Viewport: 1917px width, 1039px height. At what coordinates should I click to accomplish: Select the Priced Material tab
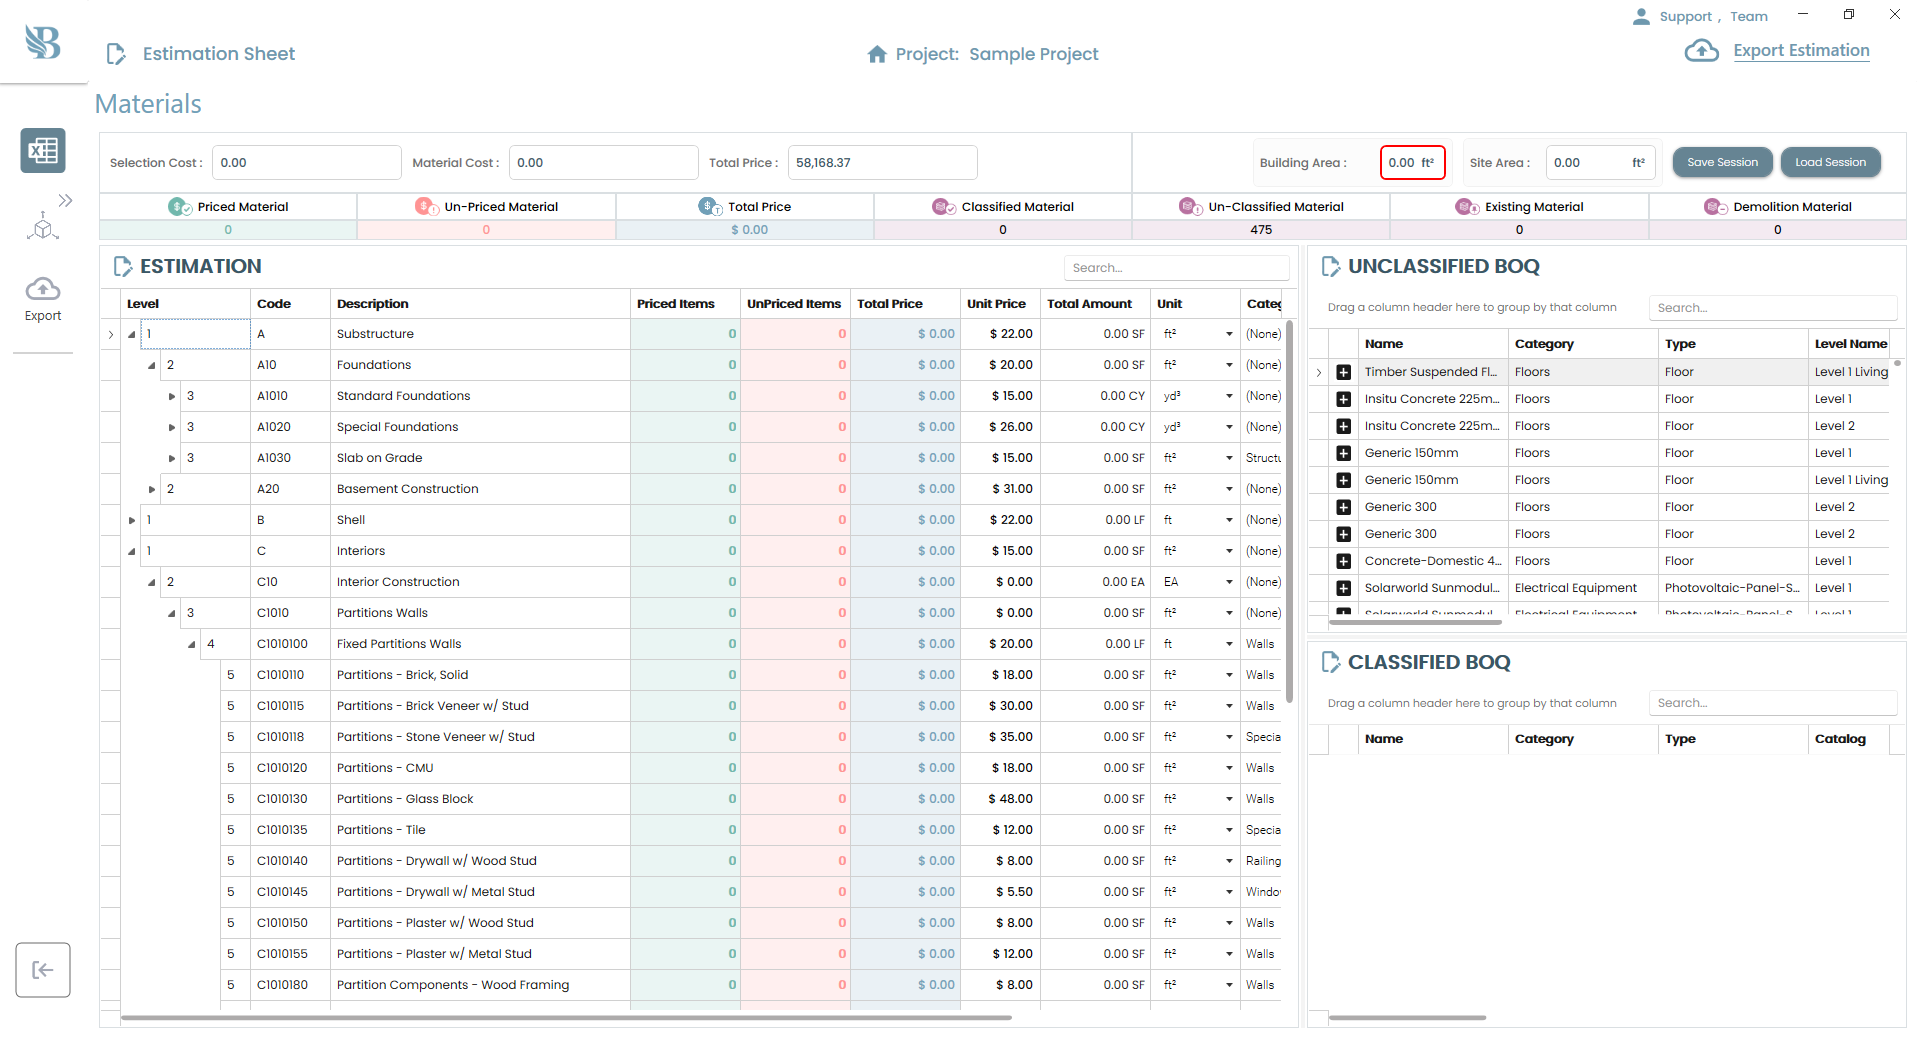pyautogui.click(x=229, y=207)
